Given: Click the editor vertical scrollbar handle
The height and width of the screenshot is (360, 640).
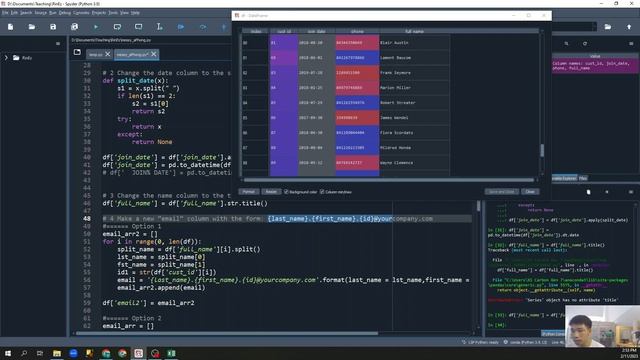Looking at the screenshot, I should pyautogui.click(x=478, y=206).
